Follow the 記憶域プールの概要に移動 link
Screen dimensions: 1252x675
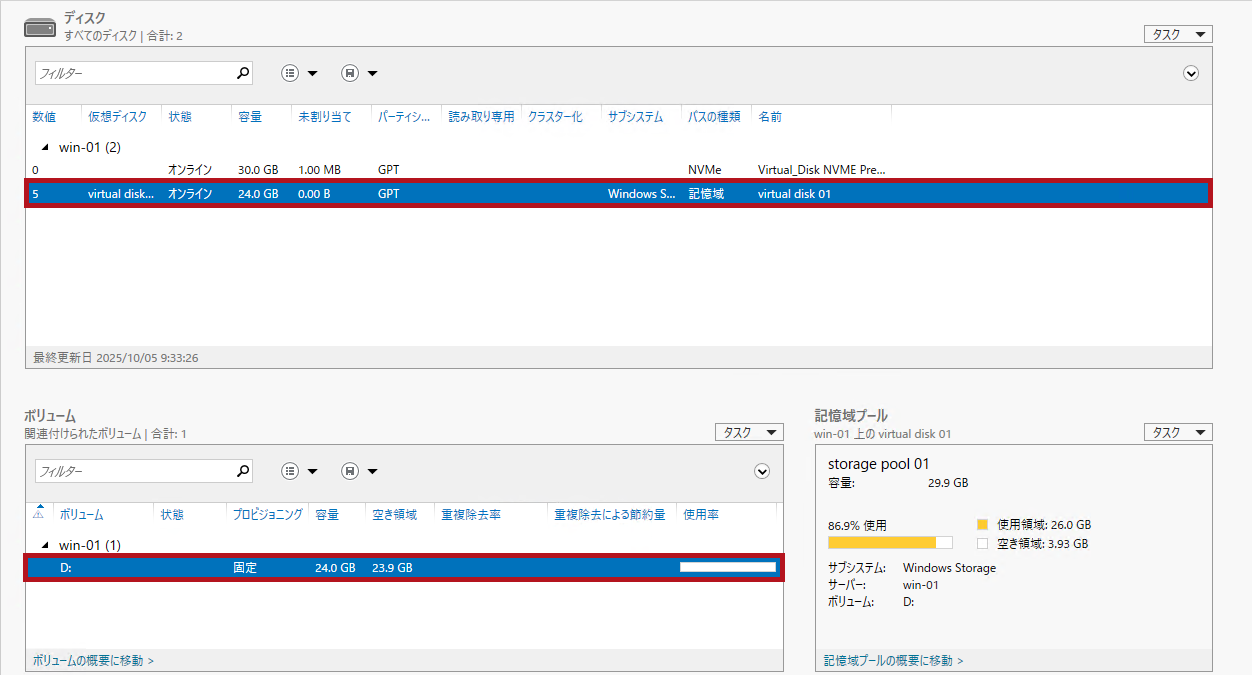[893, 661]
